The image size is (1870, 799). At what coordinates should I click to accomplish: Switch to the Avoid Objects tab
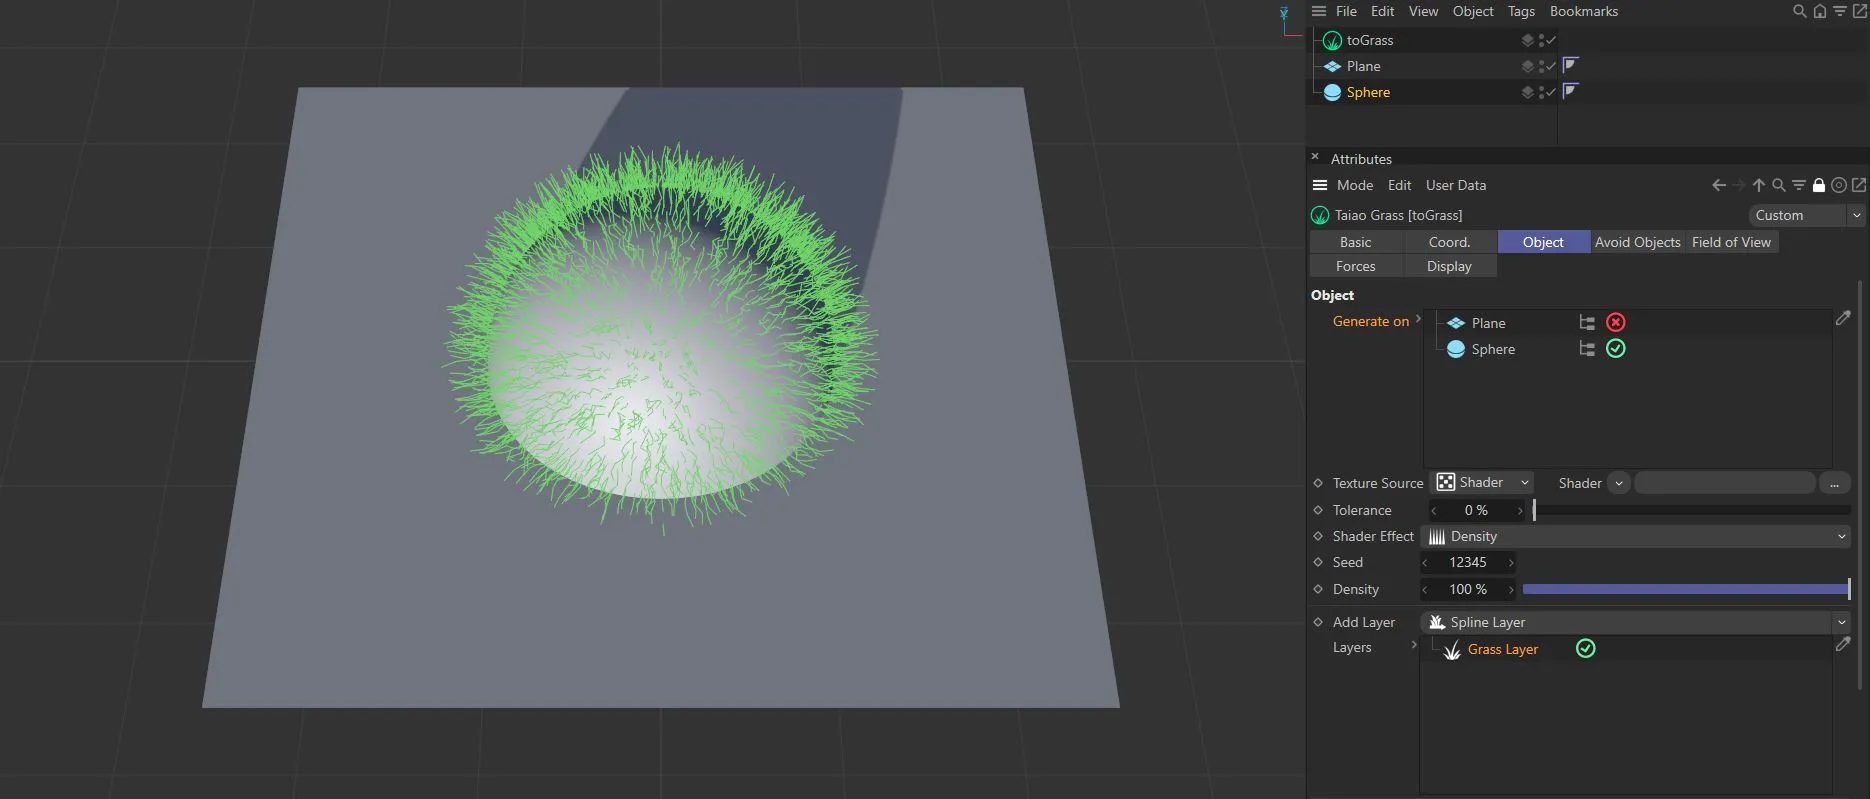(x=1637, y=242)
